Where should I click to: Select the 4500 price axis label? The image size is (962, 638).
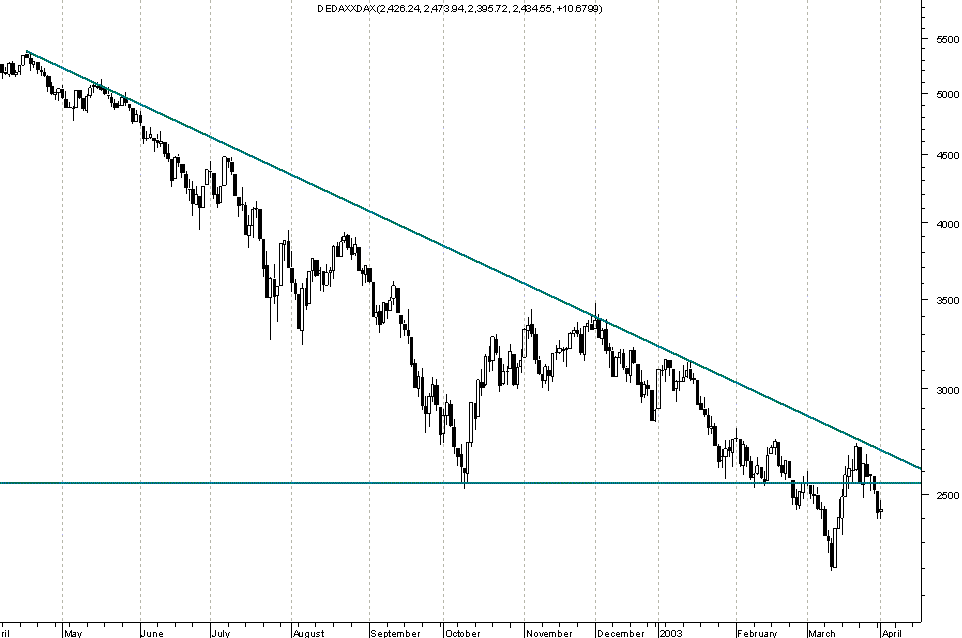[947, 156]
